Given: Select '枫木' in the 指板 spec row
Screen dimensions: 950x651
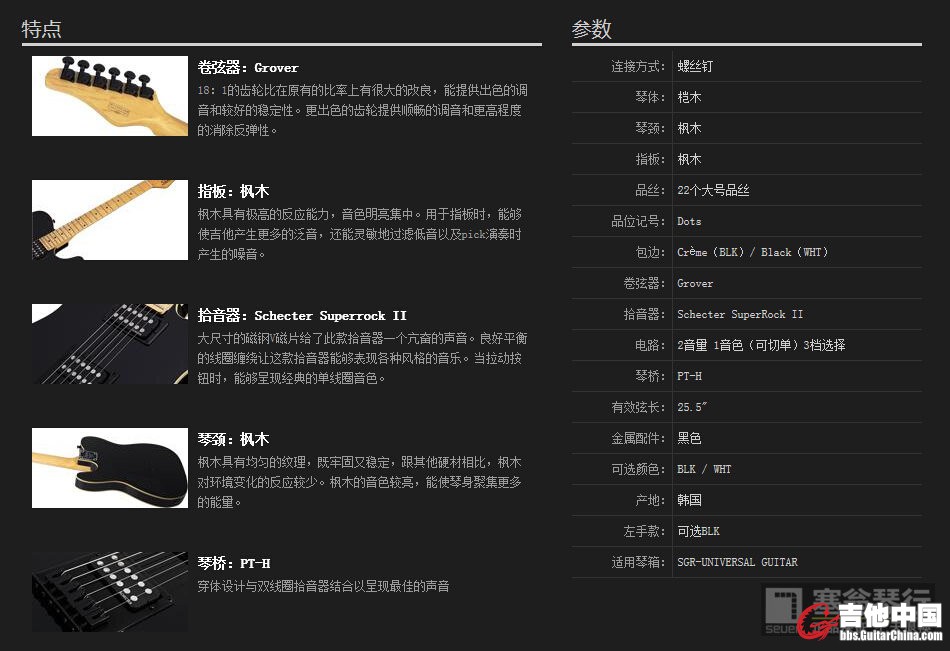Looking at the screenshot, I should tap(689, 159).
